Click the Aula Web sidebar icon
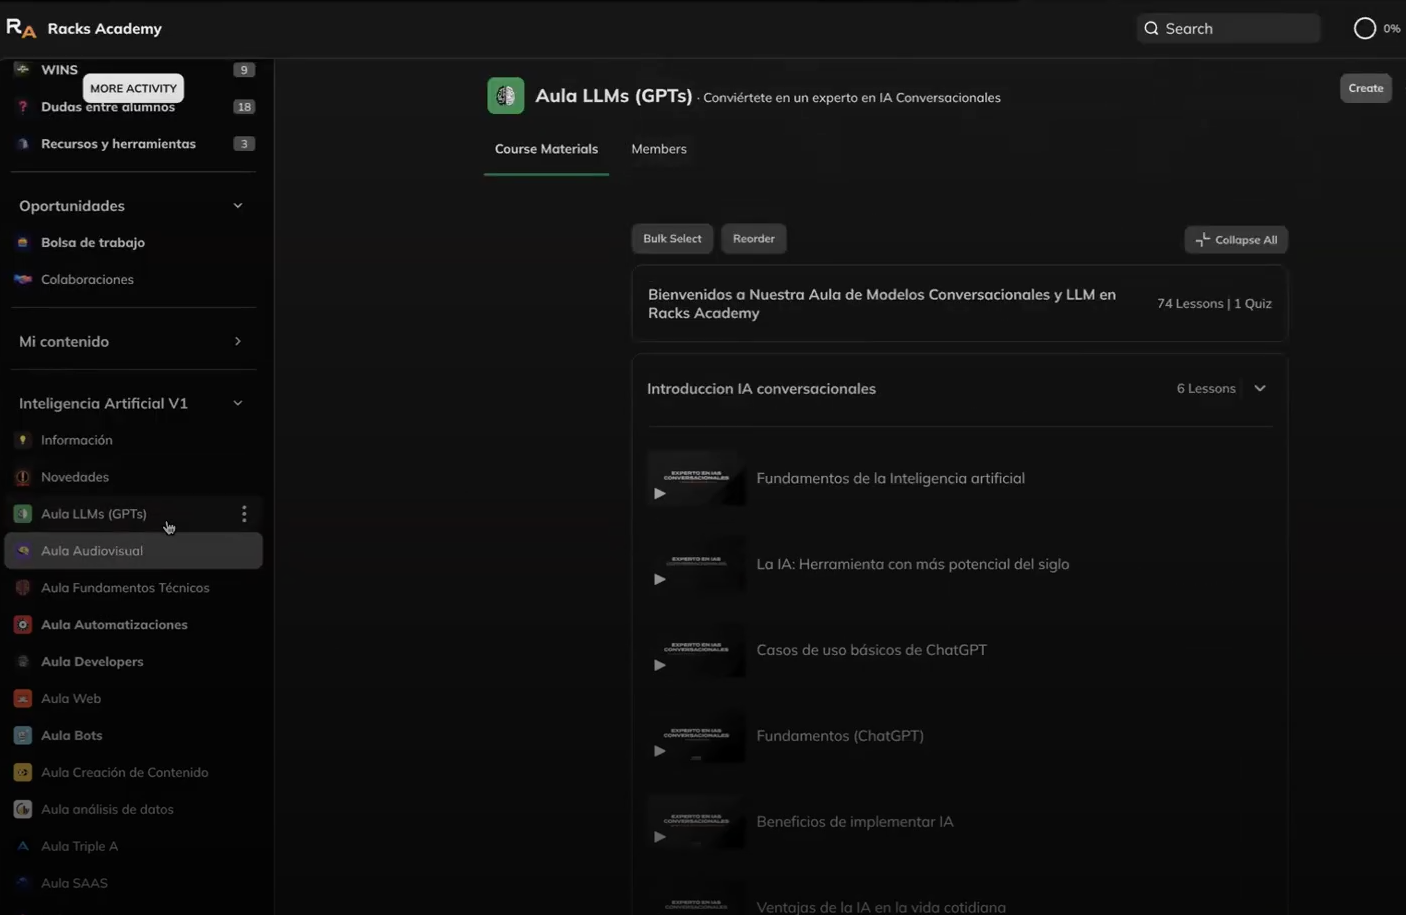This screenshot has width=1406, height=915. [x=22, y=699]
